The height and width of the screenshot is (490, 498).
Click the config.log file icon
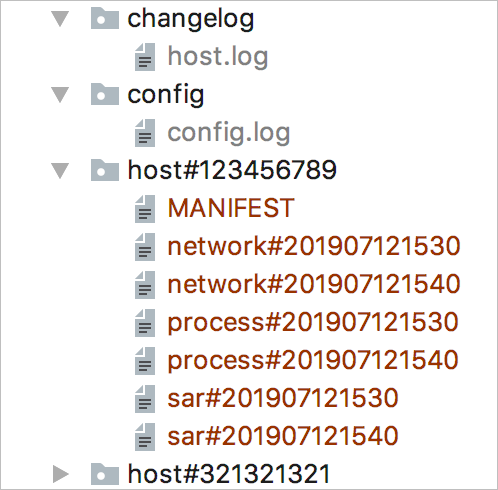click(x=145, y=133)
